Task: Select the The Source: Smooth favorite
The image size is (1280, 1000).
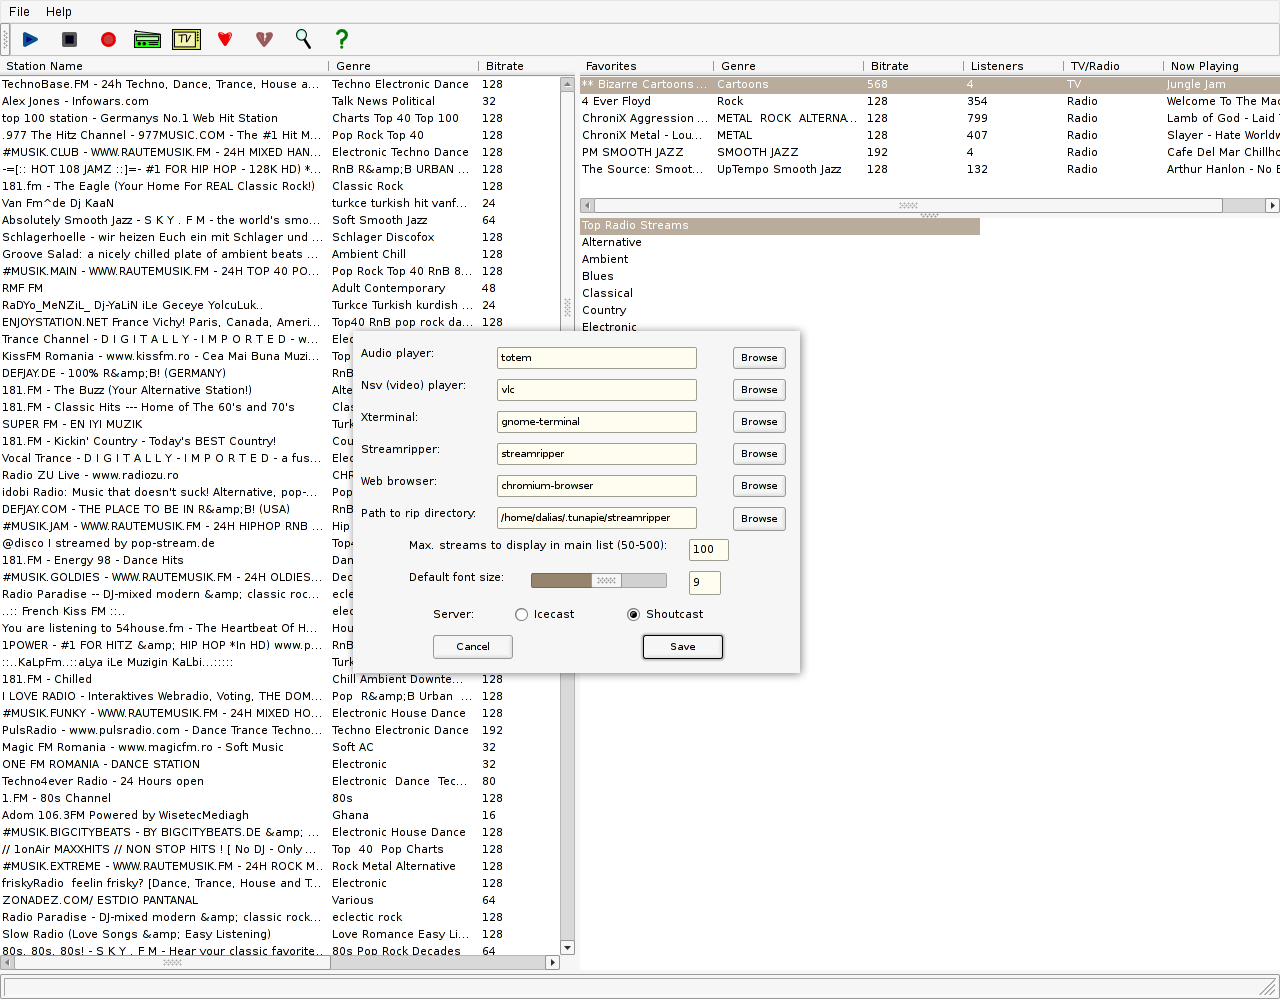Action: [x=930, y=170]
